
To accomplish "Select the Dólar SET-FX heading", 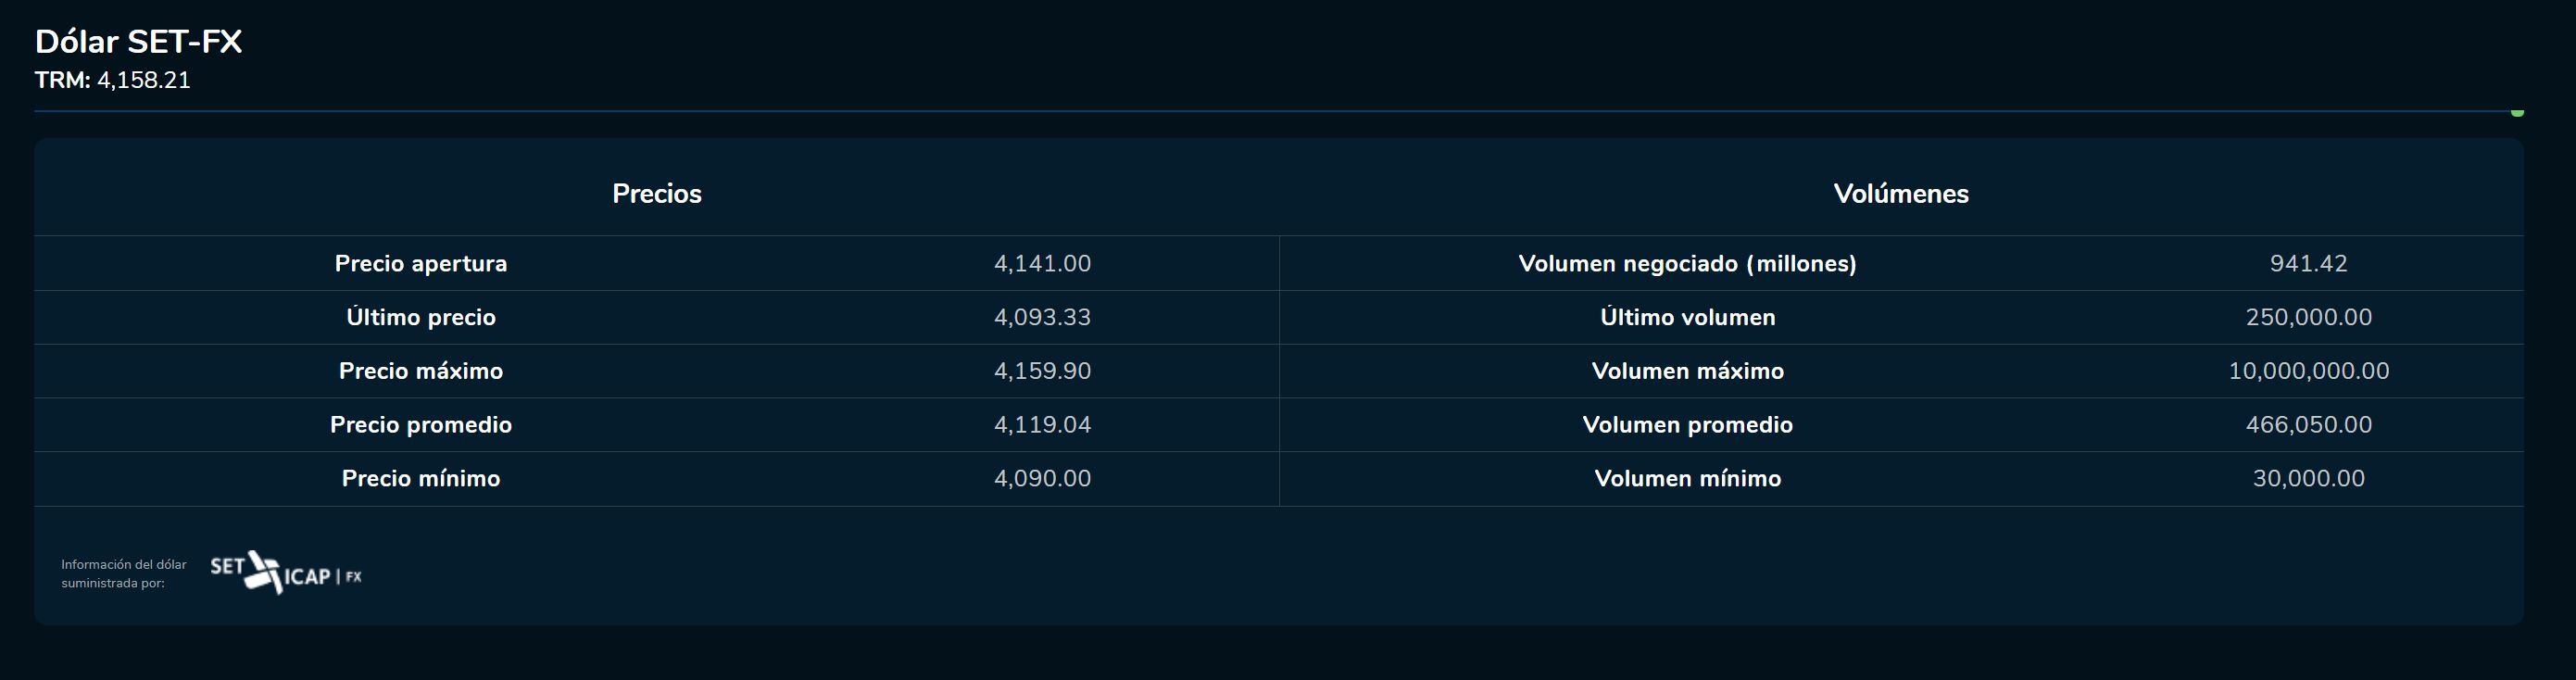I will coord(139,42).
